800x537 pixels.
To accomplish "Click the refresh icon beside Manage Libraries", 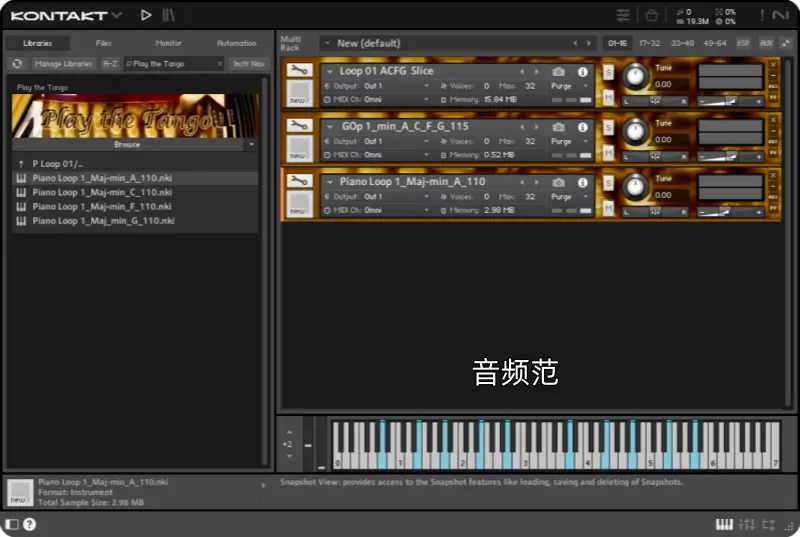I will pos(17,64).
